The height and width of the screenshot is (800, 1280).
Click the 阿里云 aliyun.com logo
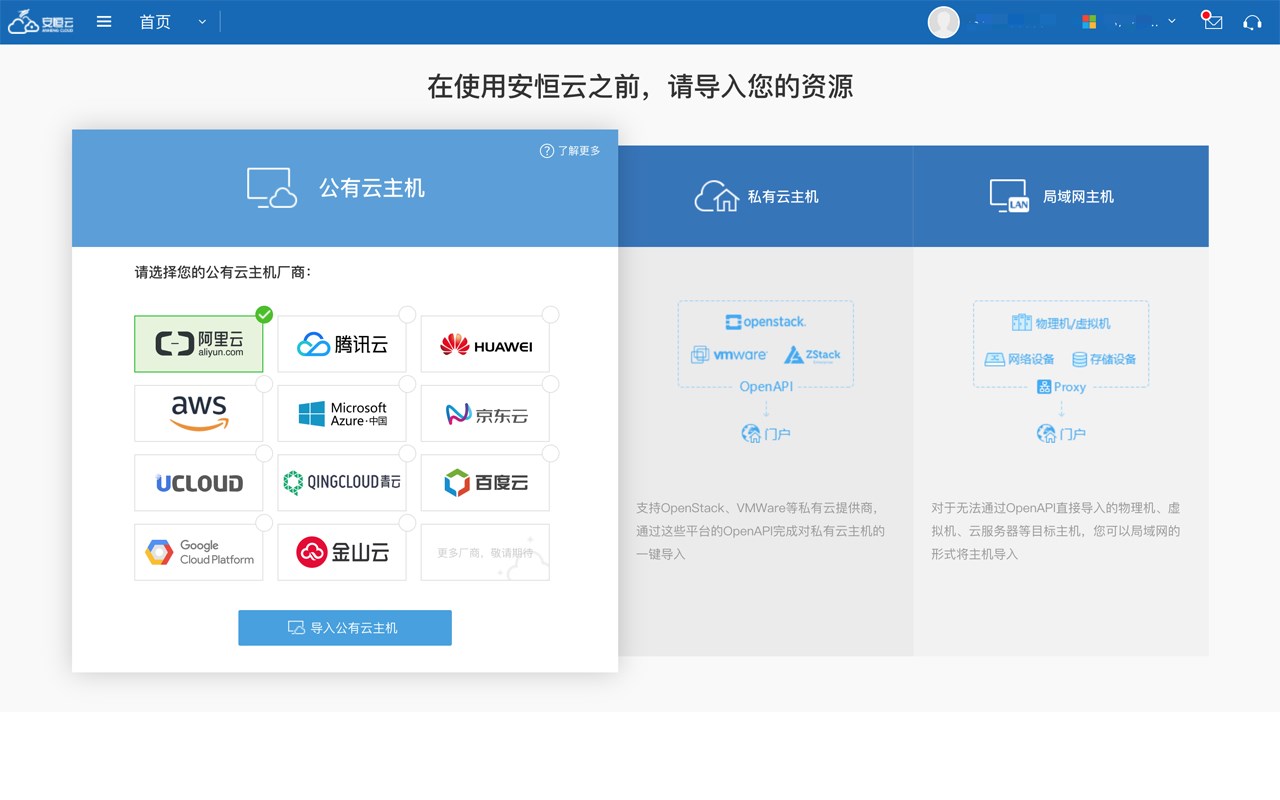199,344
